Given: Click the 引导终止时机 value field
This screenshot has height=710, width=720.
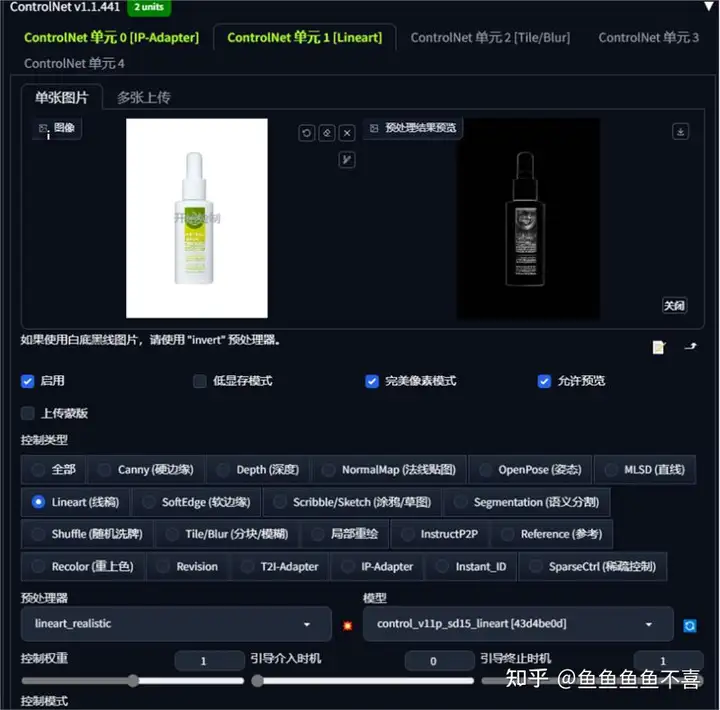Looking at the screenshot, I should 668,661.
